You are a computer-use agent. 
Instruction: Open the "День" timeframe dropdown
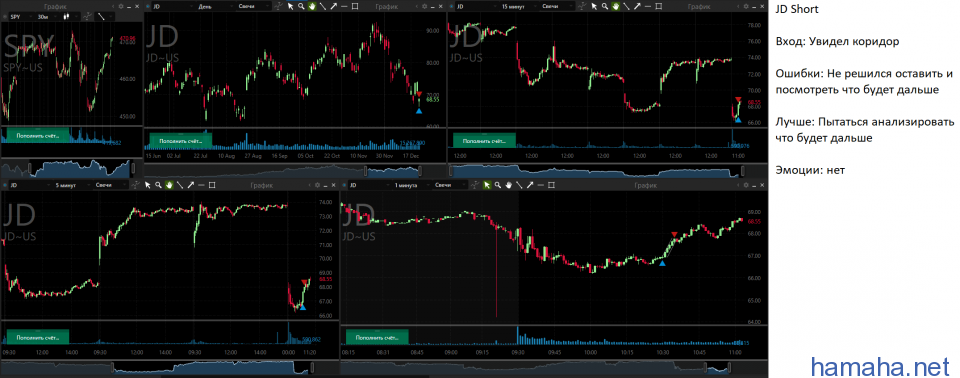pos(216,6)
